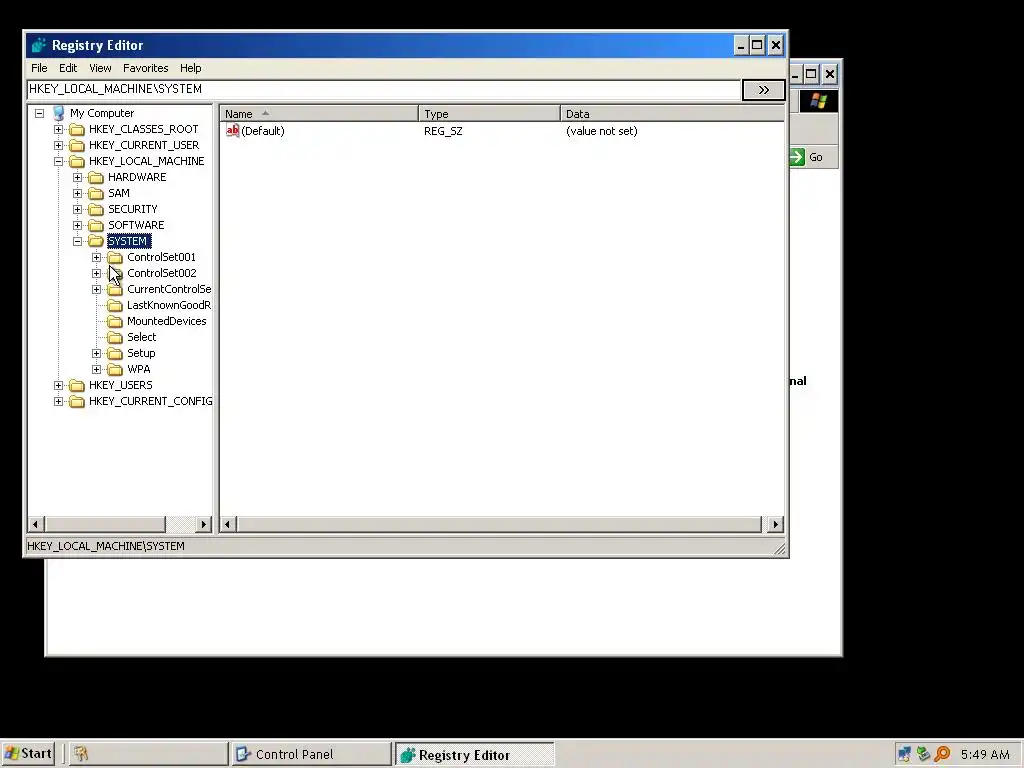Select the CurrentControlSet key

(x=168, y=289)
